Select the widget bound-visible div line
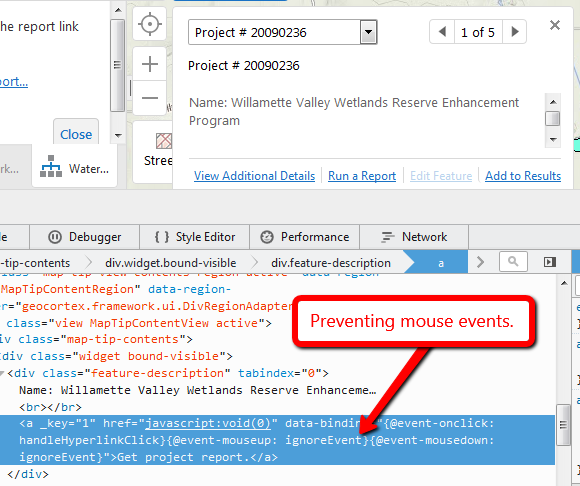The image size is (580, 486). [x=116, y=356]
